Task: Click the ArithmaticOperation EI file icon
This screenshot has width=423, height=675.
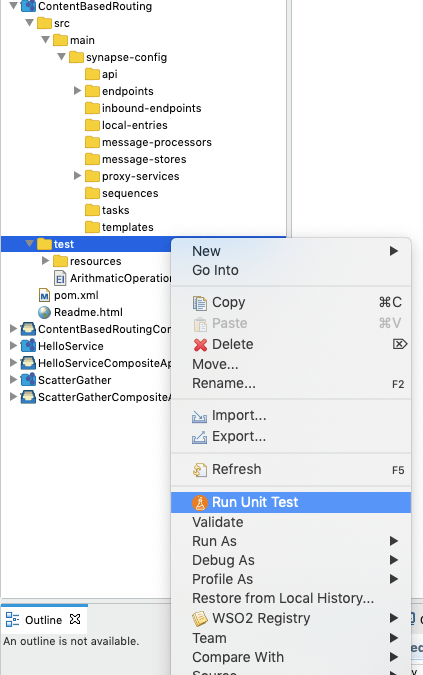Action: 60,278
